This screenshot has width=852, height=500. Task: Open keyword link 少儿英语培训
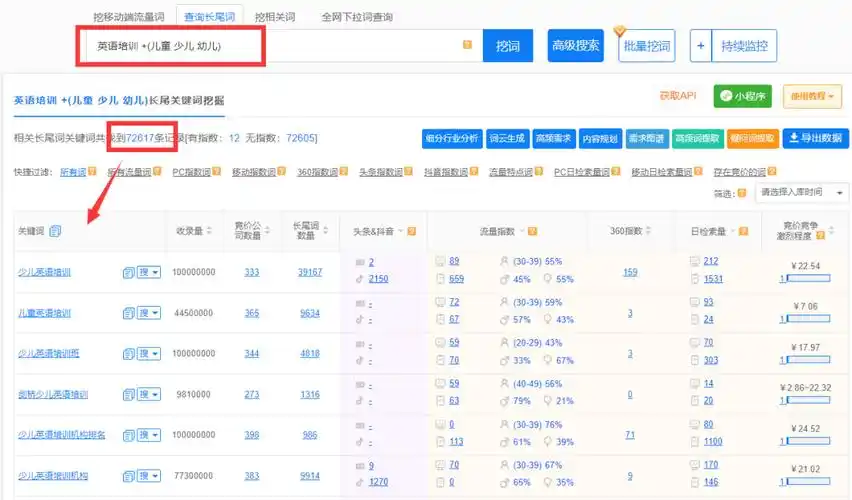tap(44, 272)
